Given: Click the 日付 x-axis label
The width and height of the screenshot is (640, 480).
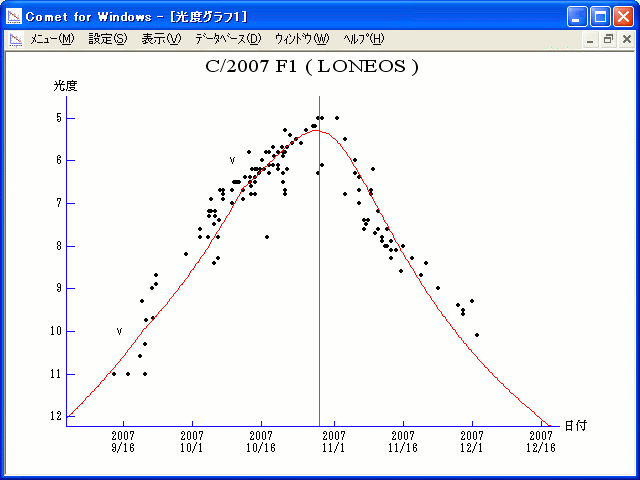Looking at the screenshot, I should 576,426.
